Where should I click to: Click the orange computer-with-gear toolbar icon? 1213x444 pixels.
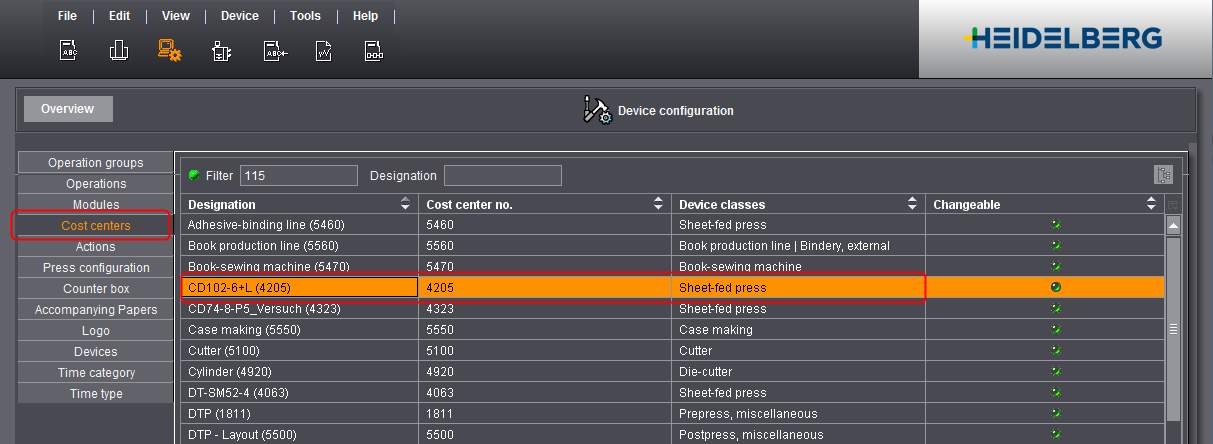click(x=170, y=51)
